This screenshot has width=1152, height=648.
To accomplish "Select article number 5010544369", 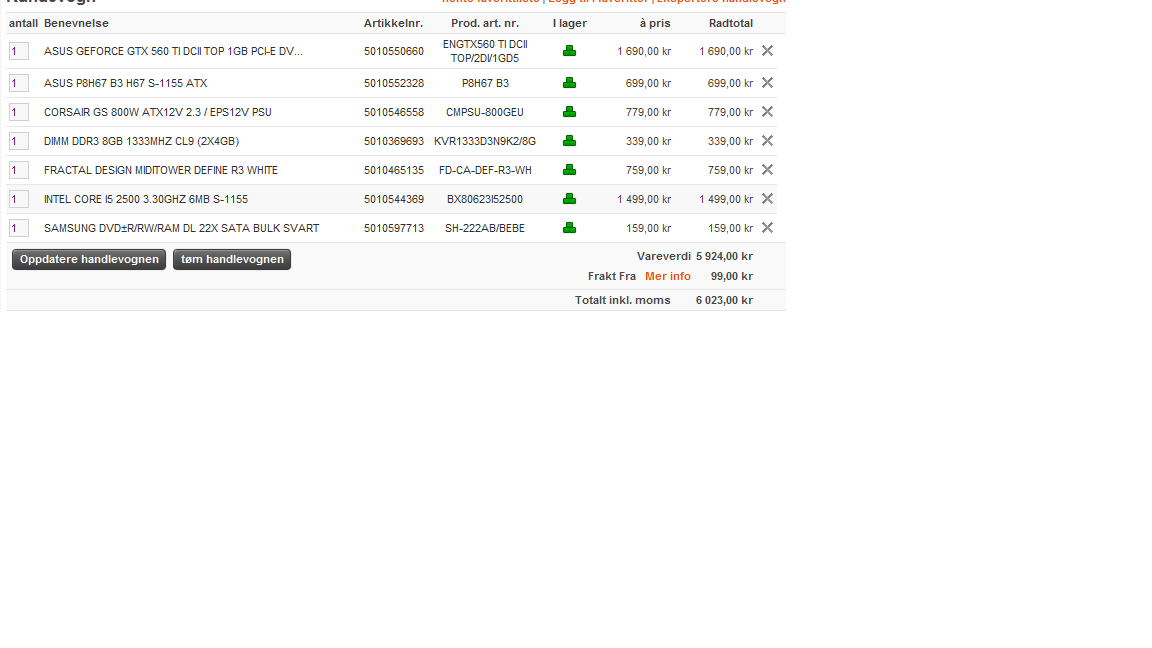I will click(x=394, y=199).
